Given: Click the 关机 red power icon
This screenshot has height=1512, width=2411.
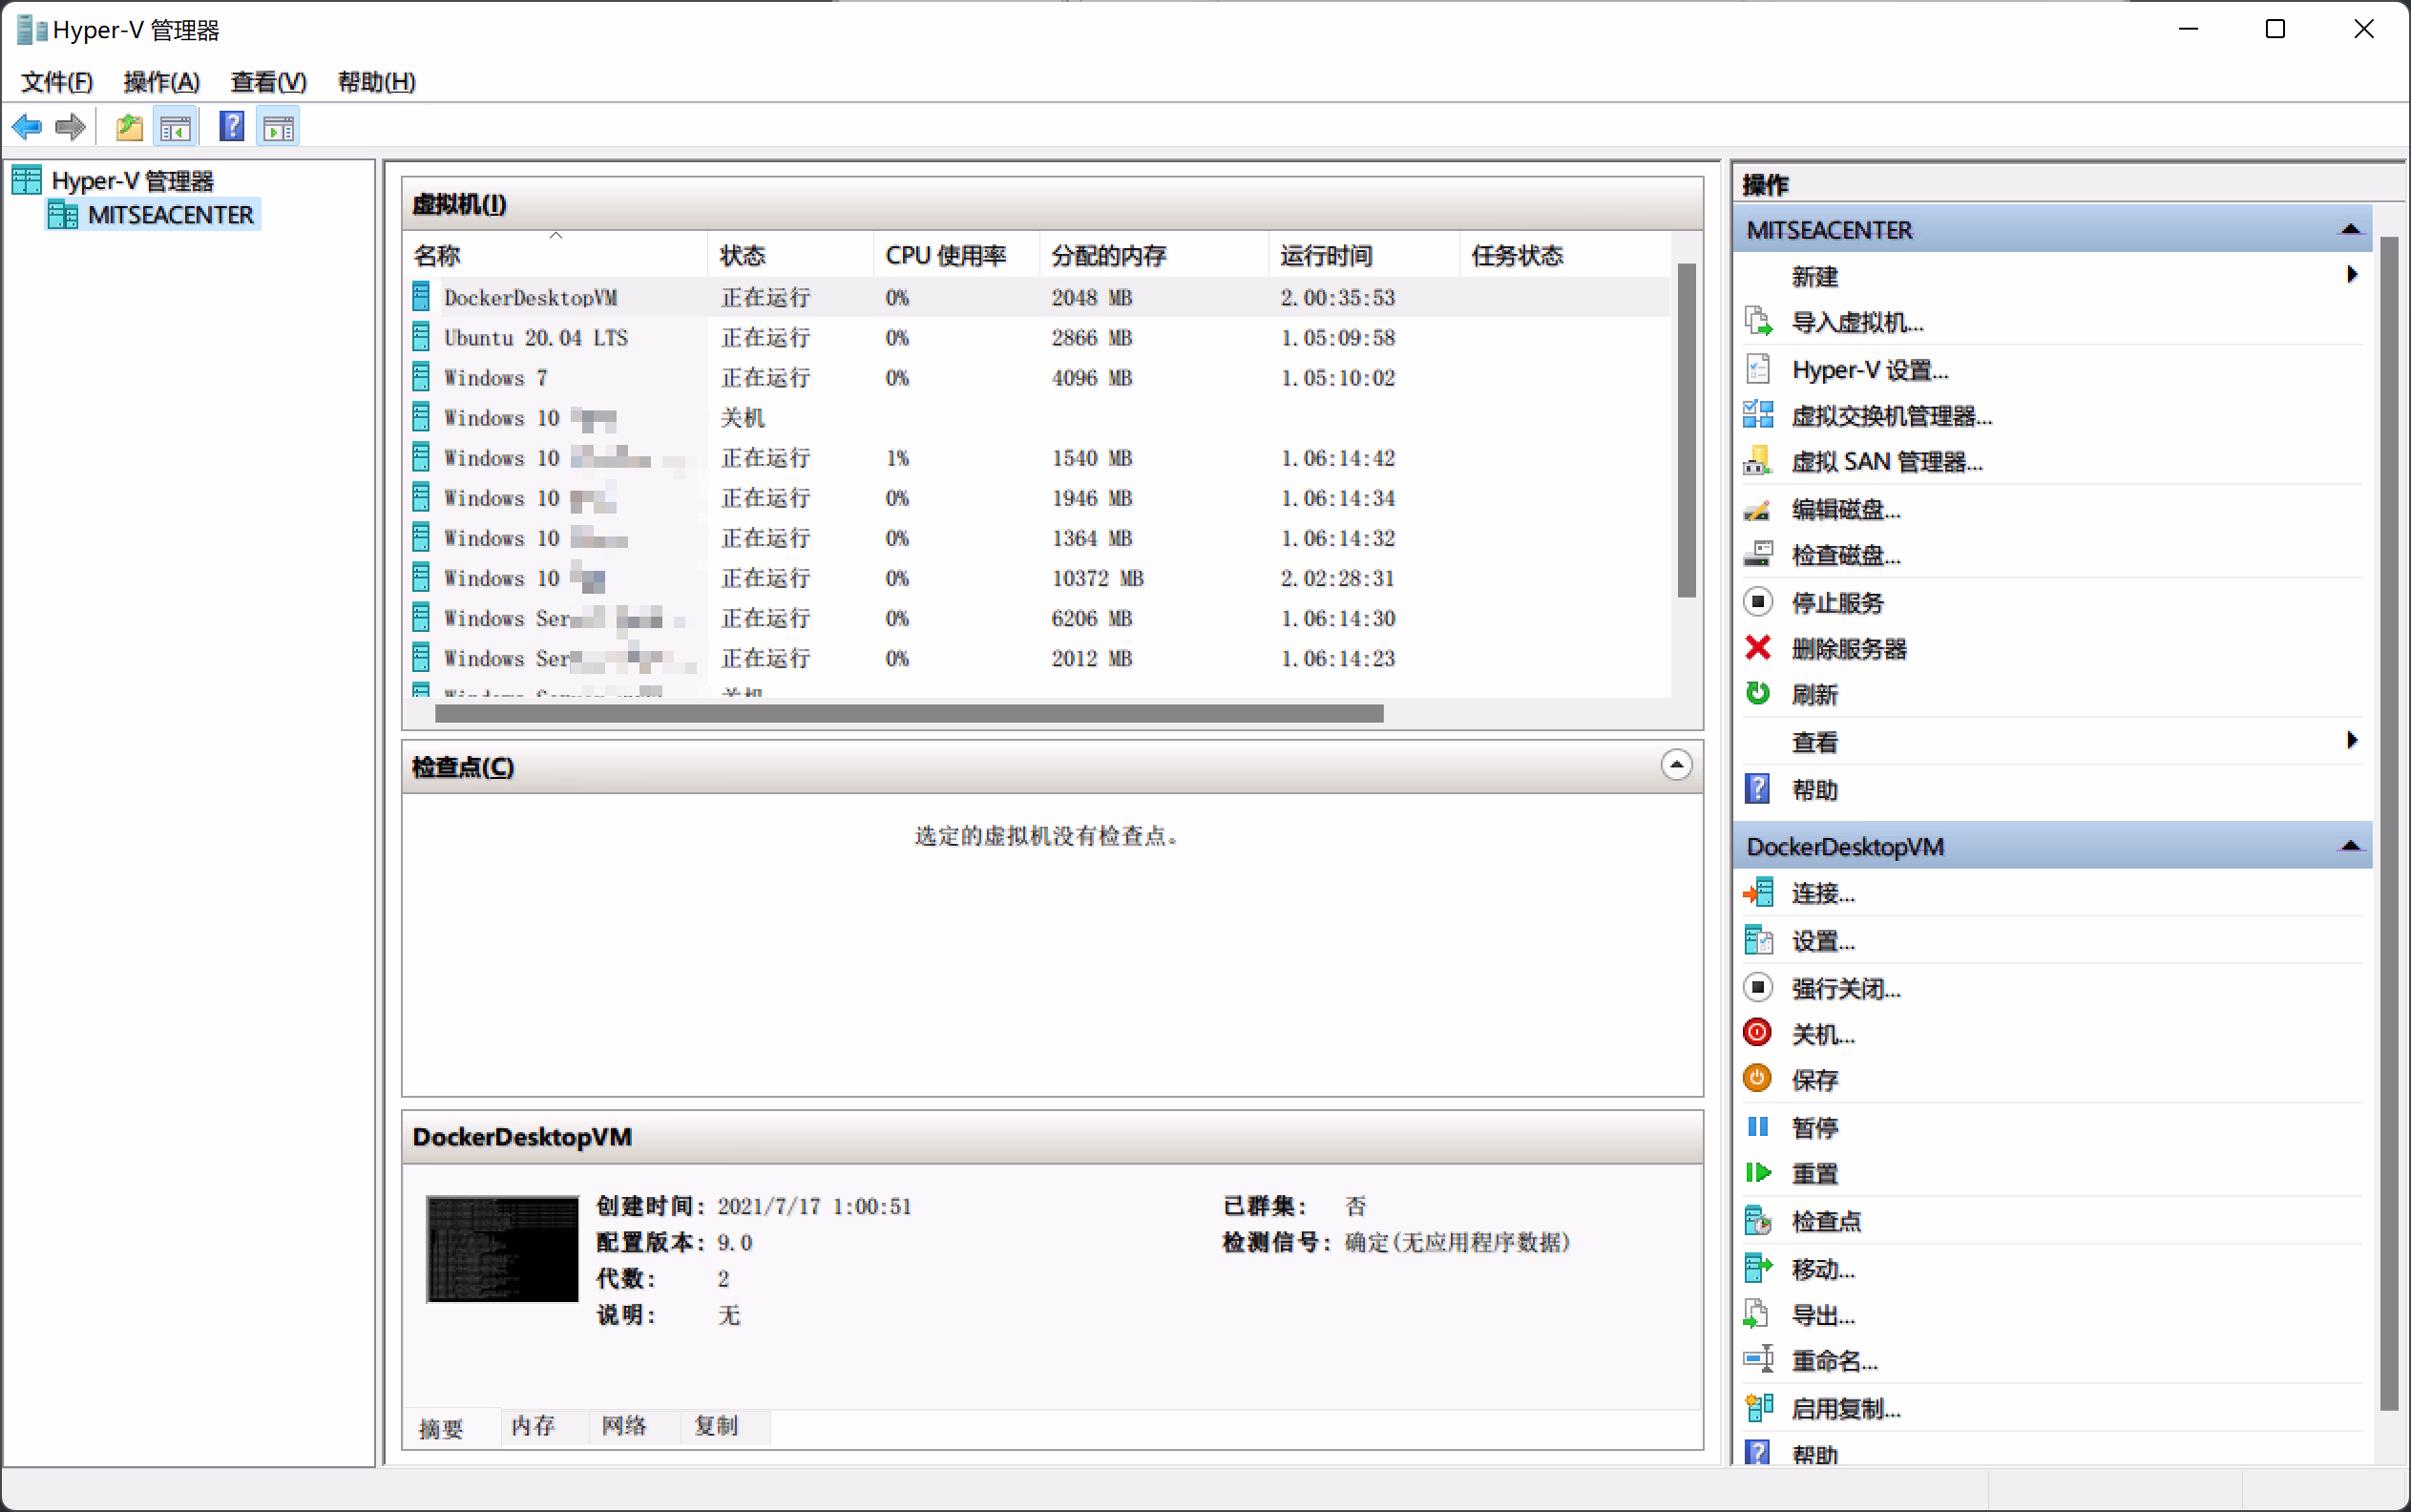Looking at the screenshot, I should click(x=1757, y=1033).
